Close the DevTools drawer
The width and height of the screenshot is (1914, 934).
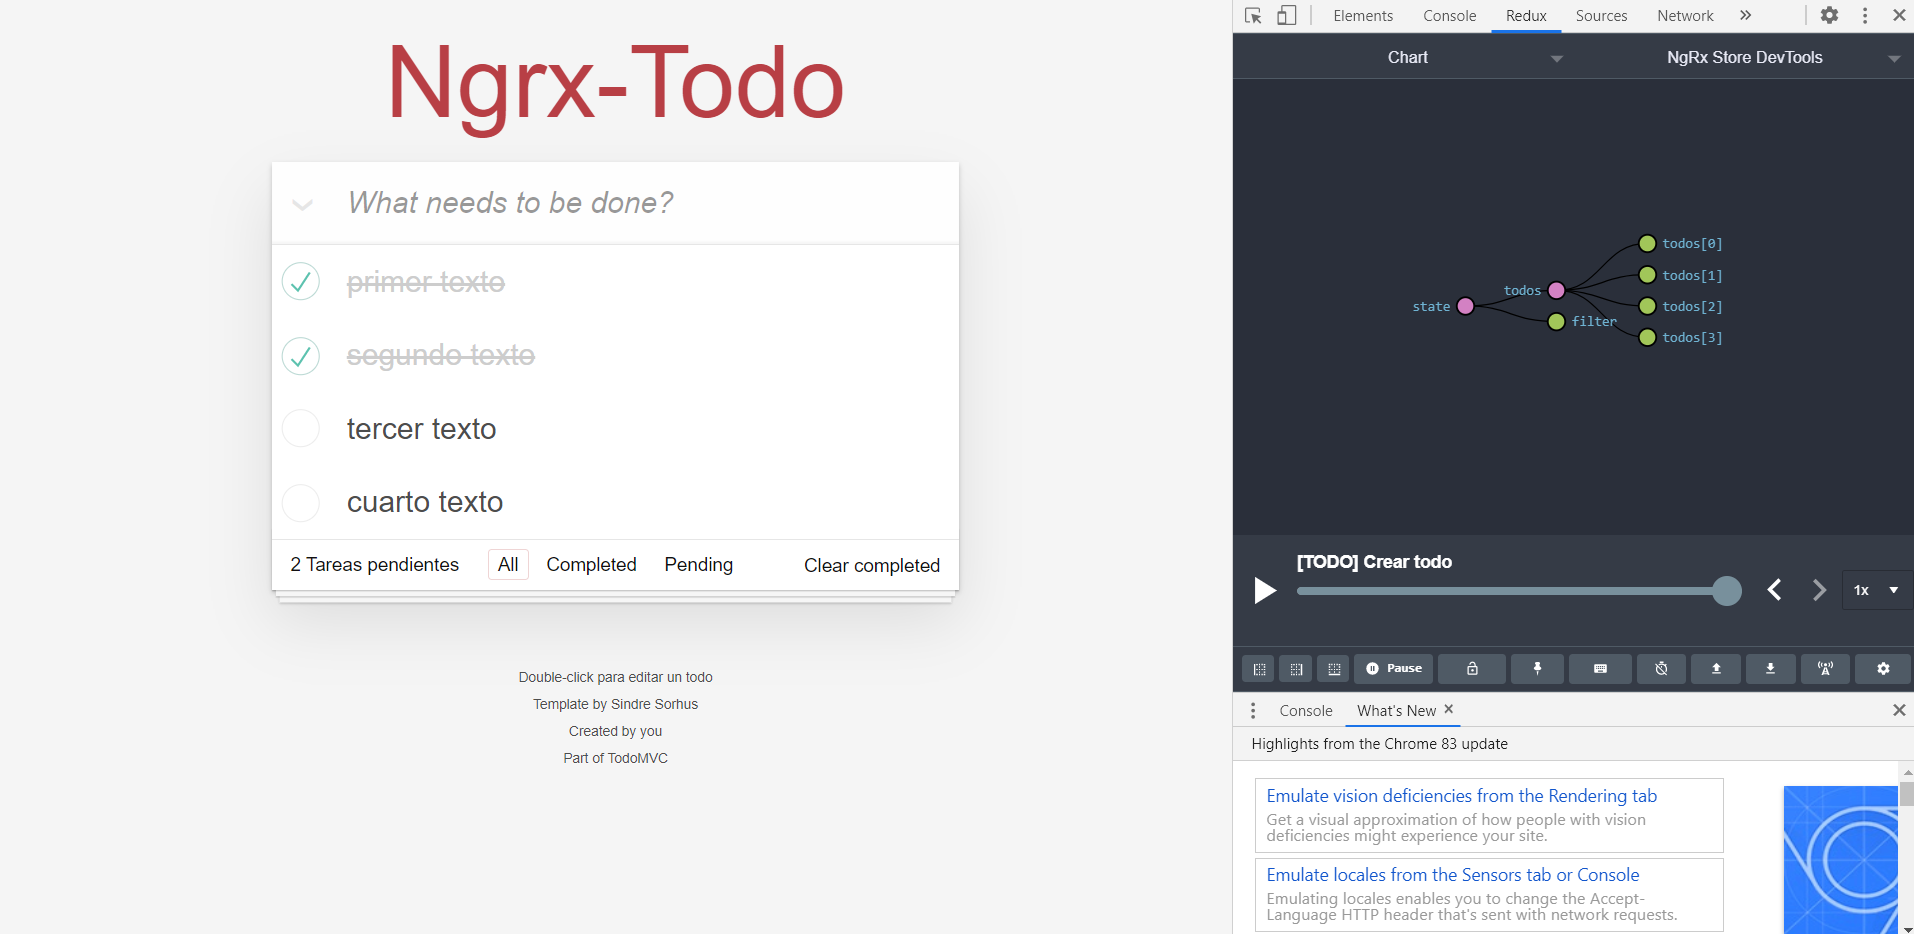pos(1899,710)
